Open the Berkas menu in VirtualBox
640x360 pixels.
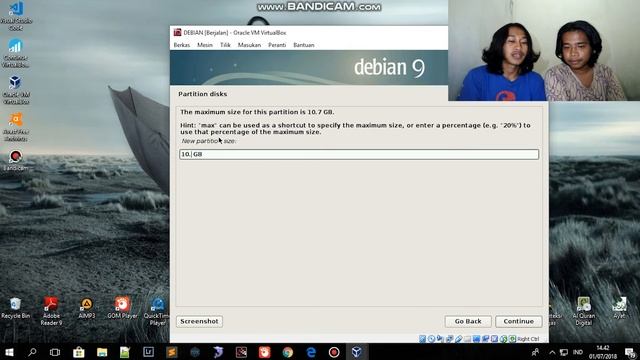[182, 45]
